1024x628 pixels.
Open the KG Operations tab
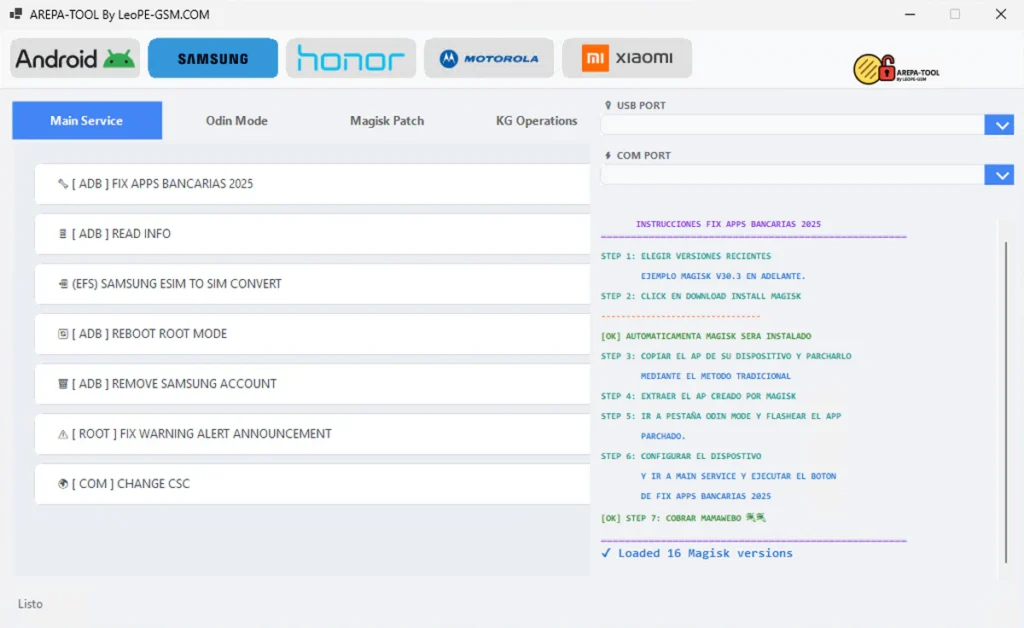point(536,121)
